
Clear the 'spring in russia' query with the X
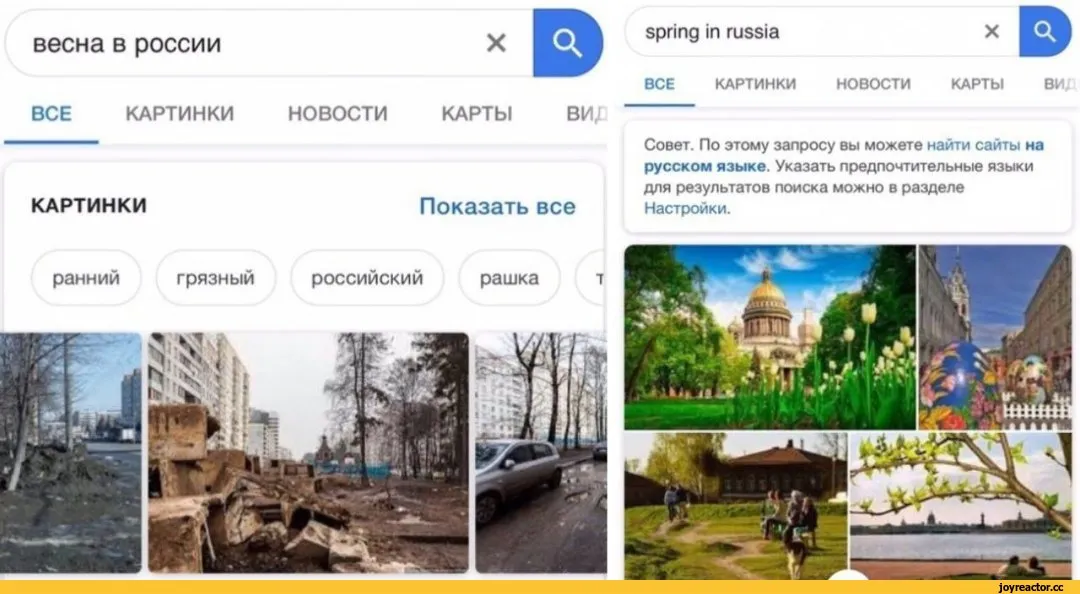click(x=992, y=31)
